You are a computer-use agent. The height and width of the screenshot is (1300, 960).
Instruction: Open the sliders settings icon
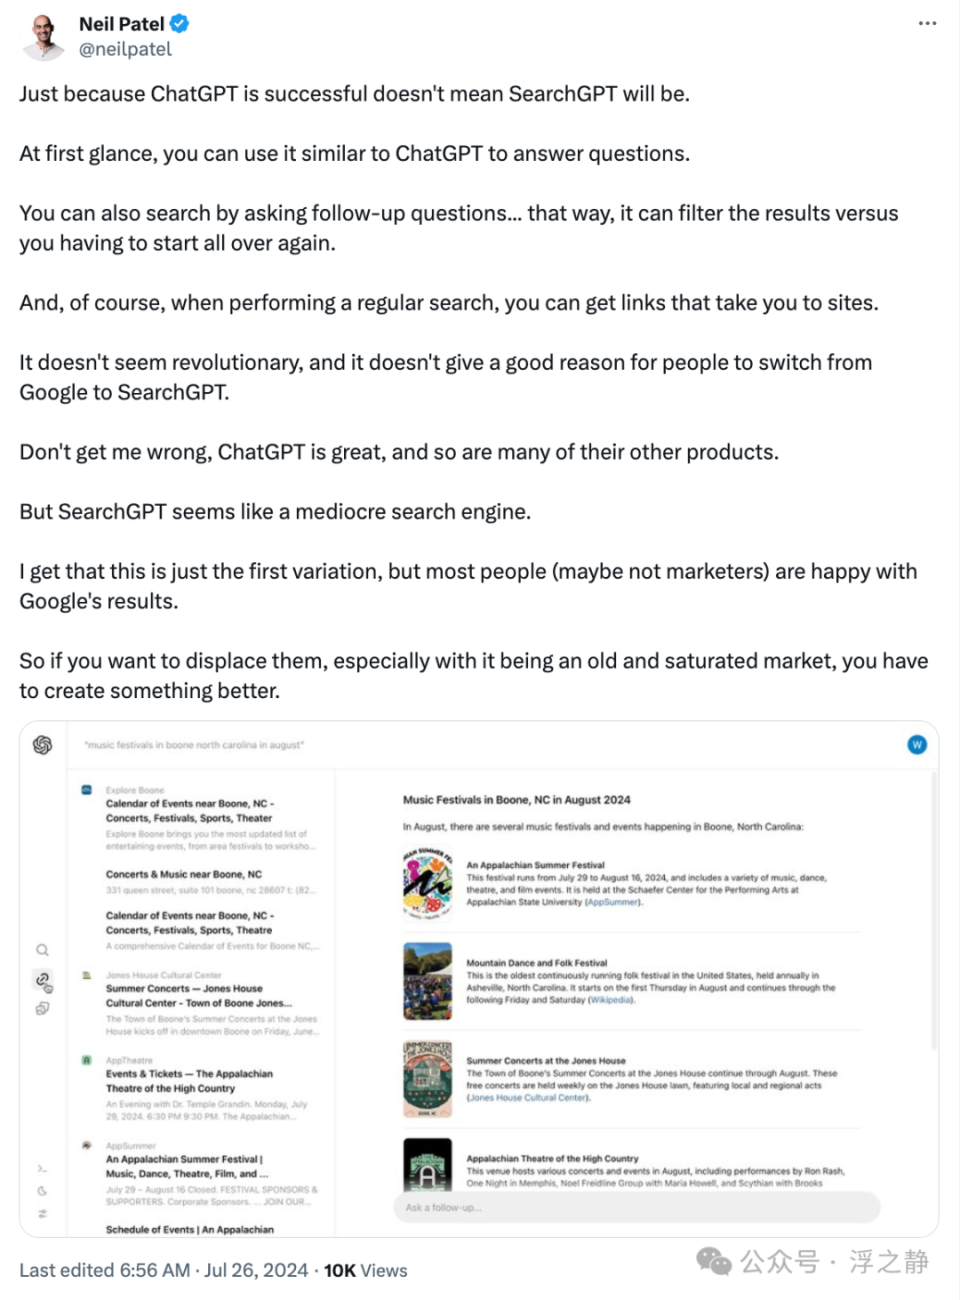[42, 1214]
